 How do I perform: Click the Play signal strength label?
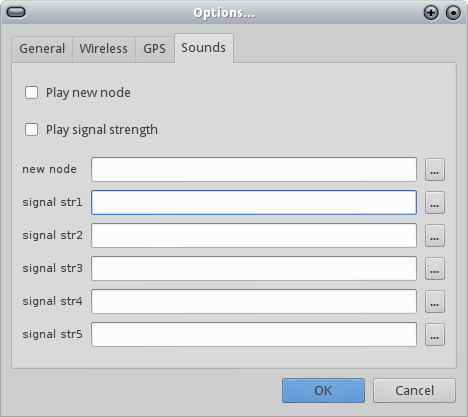pos(102,130)
